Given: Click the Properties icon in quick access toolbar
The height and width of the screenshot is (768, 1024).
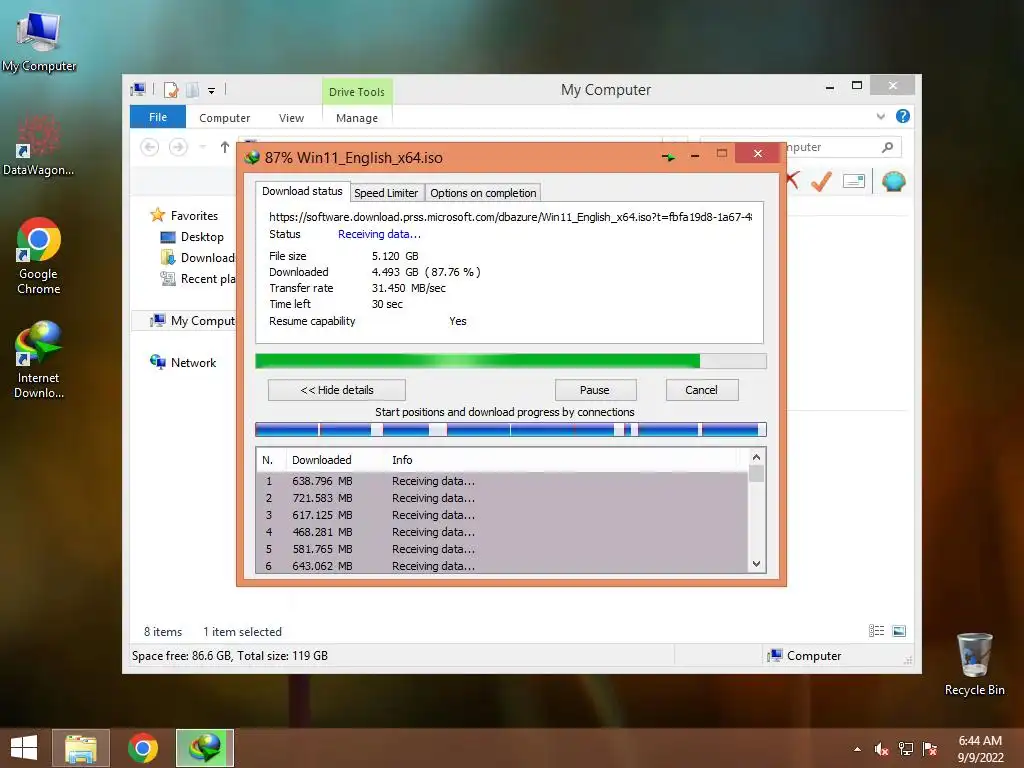Looking at the screenshot, I should pyautogui.click(x=171, y=90).
